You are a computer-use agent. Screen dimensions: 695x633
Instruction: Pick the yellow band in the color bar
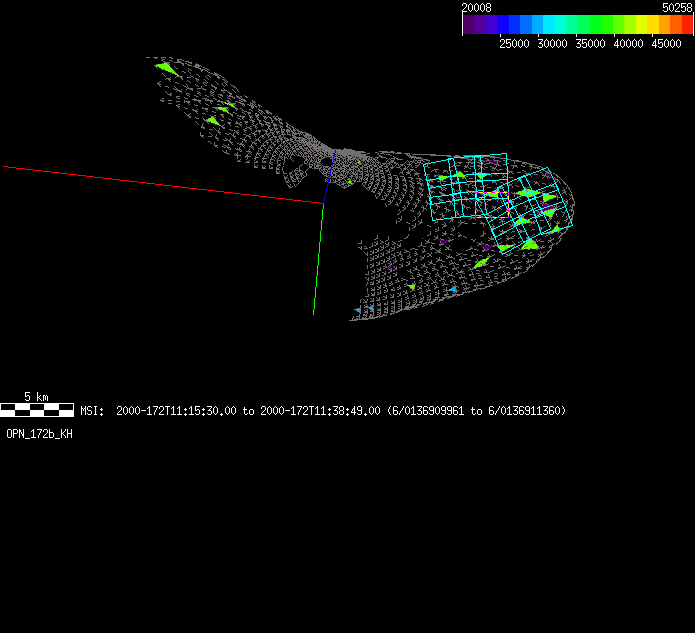pos(651,25)
